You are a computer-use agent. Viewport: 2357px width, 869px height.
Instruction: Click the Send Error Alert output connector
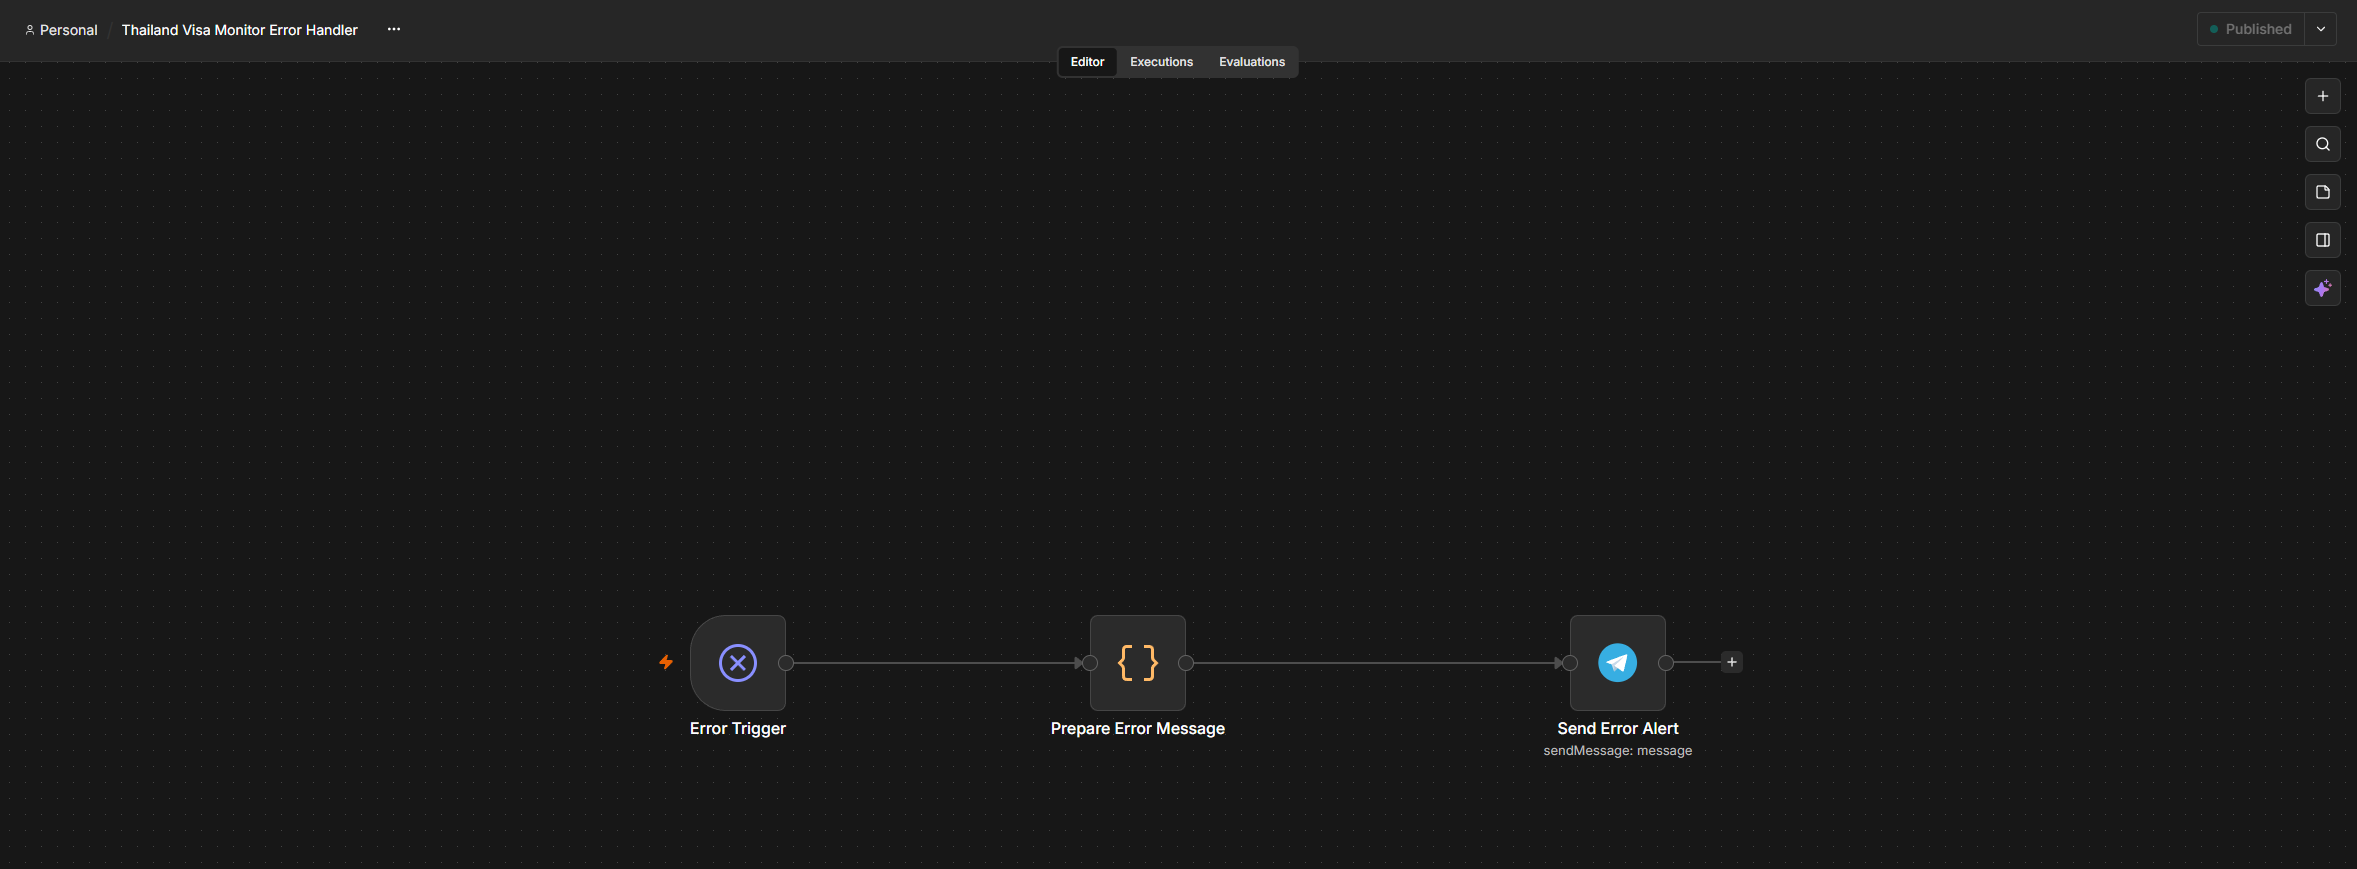click(x=1666, y=663)
